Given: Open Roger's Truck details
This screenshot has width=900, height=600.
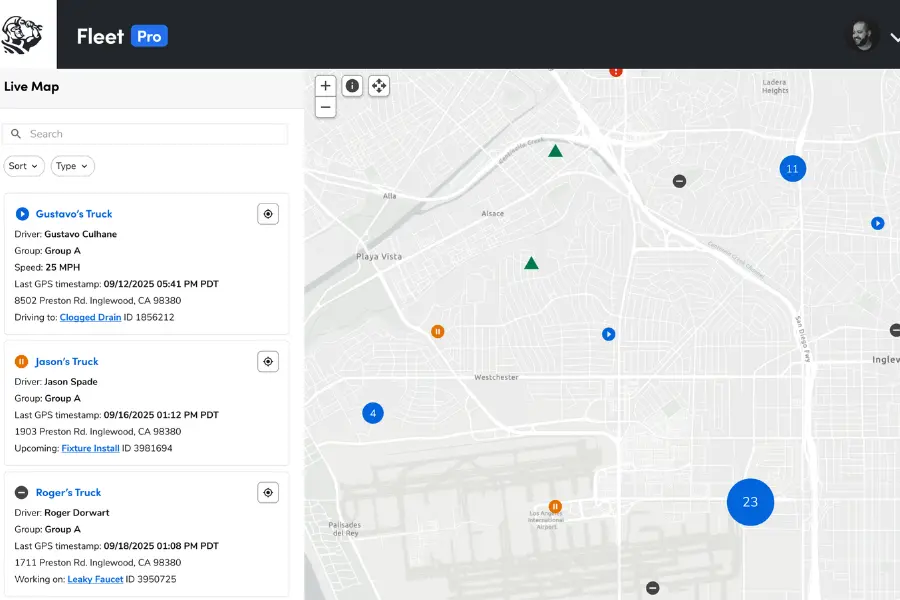Looking at the screenshot, I should [68, 493].
